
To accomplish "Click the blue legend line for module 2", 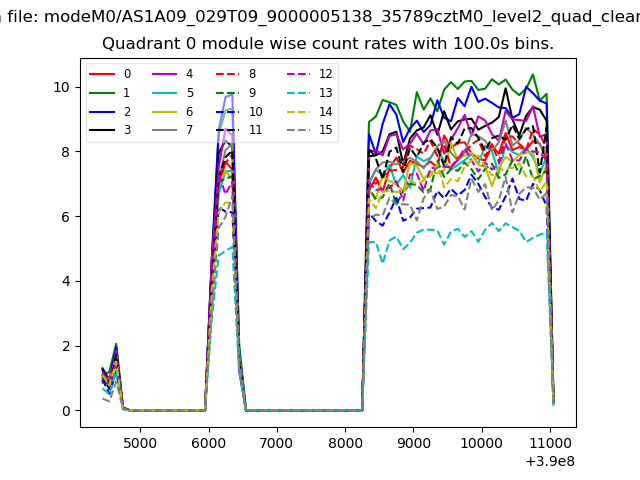I will coord(103,111).
